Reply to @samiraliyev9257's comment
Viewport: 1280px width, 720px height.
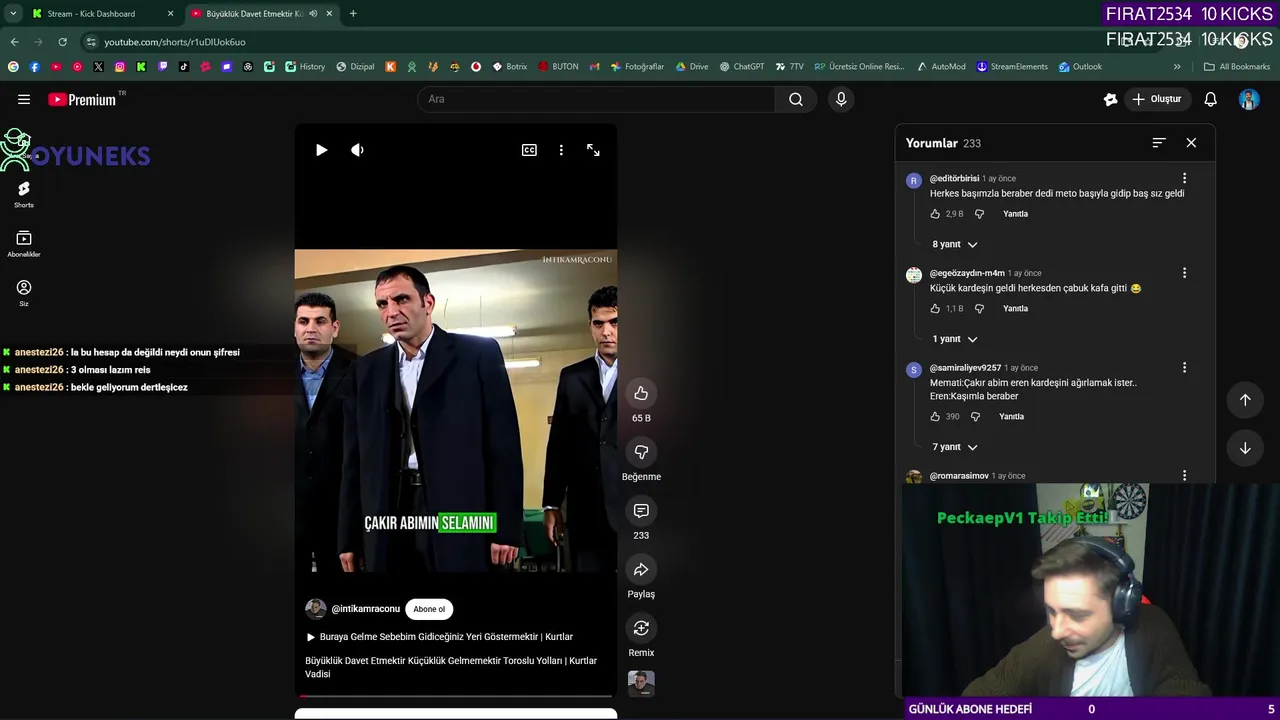click(x=1011, y=417)
